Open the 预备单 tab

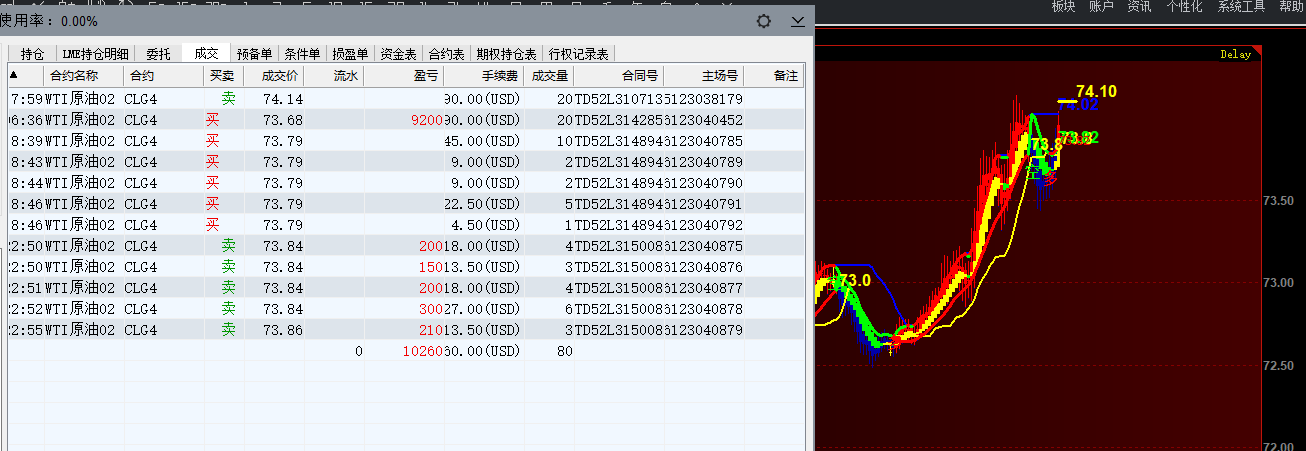255,54
